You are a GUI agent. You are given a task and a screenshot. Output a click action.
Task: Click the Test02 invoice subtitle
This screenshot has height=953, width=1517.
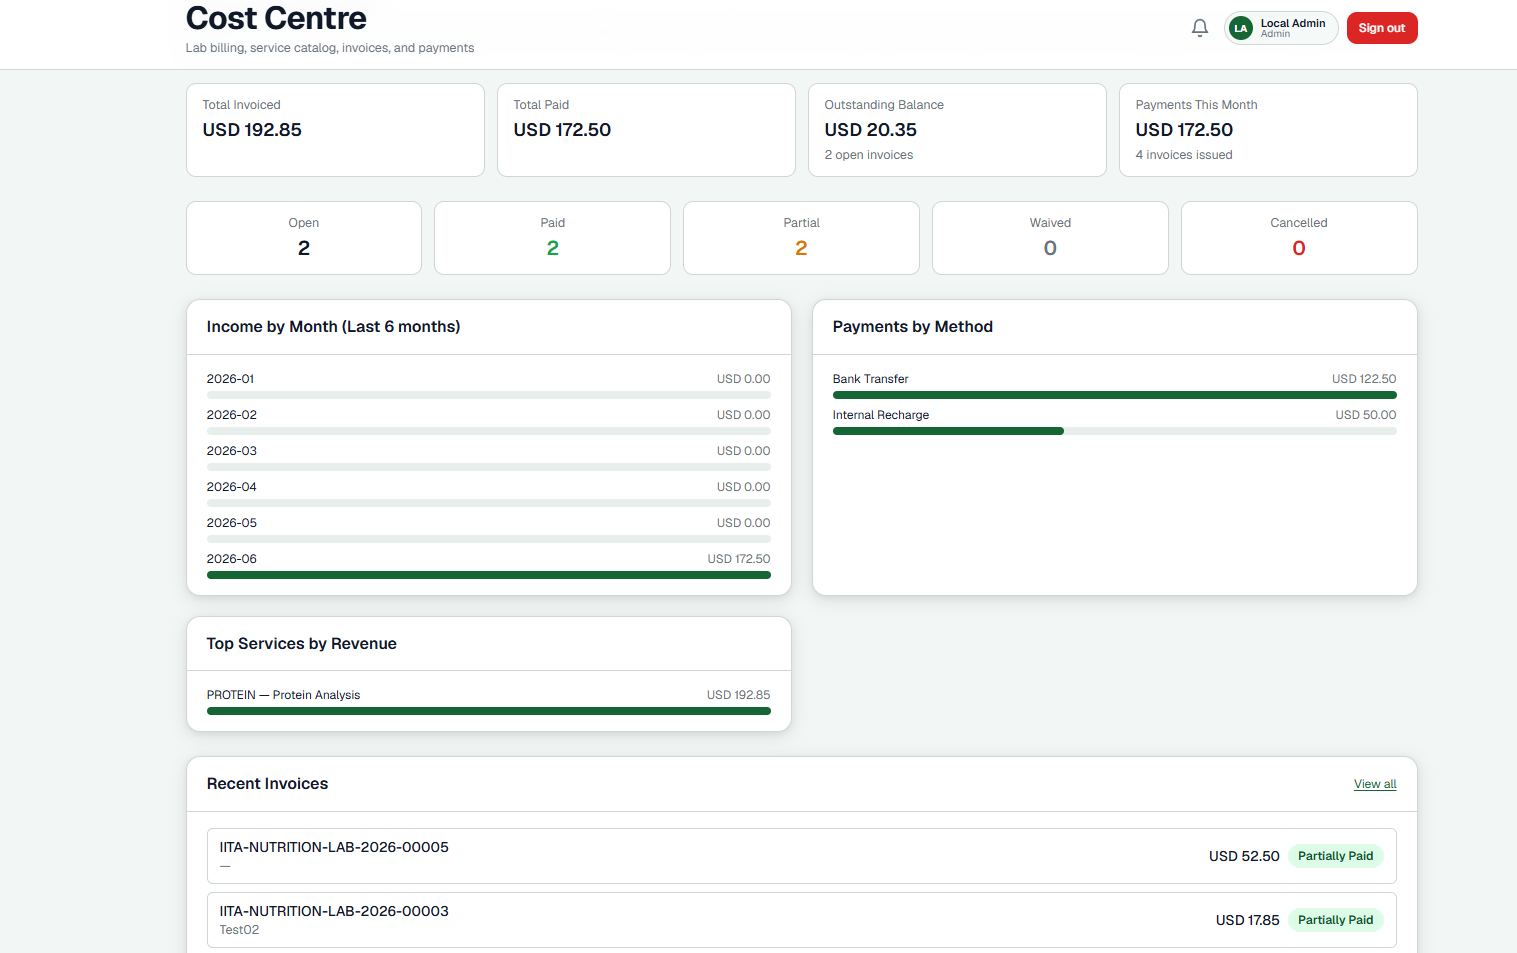[239, 930]
